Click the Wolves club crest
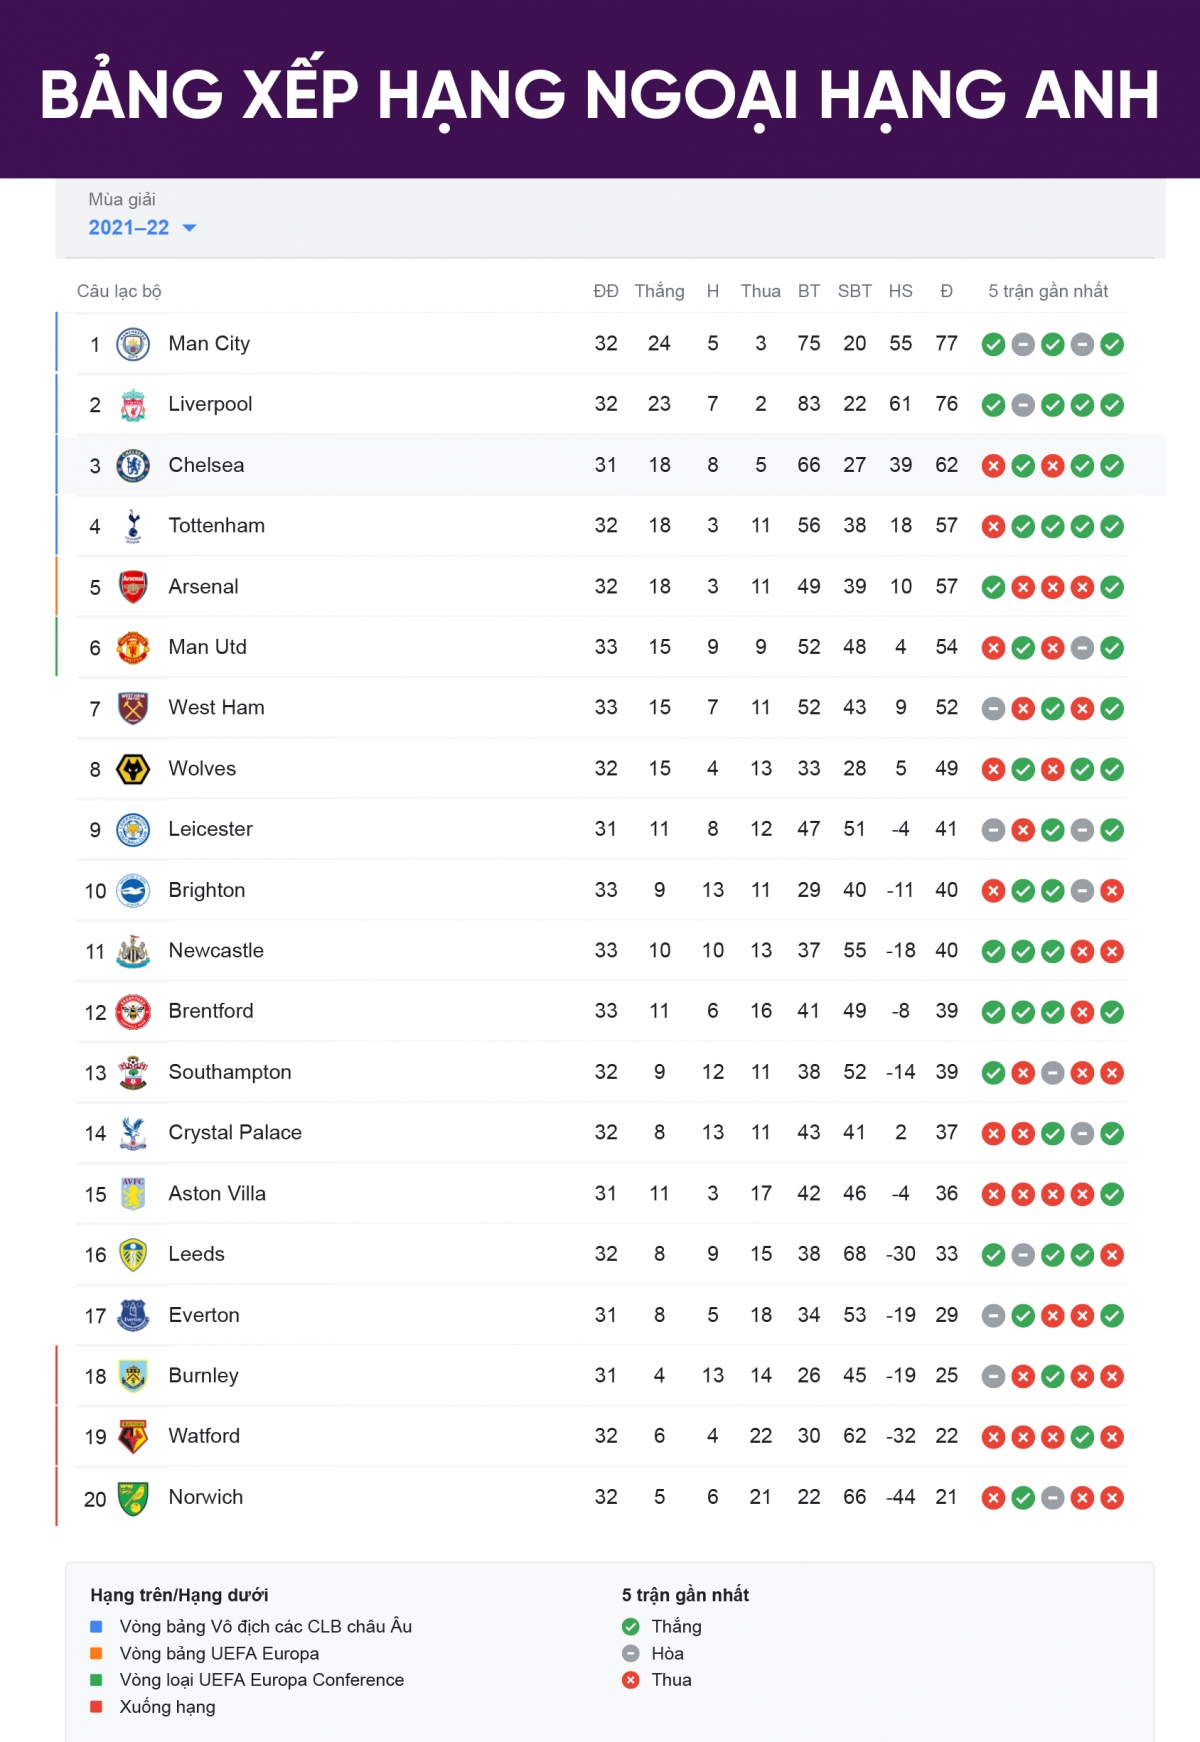This screenshot has height=1742, width=1200. pos(133,769)
